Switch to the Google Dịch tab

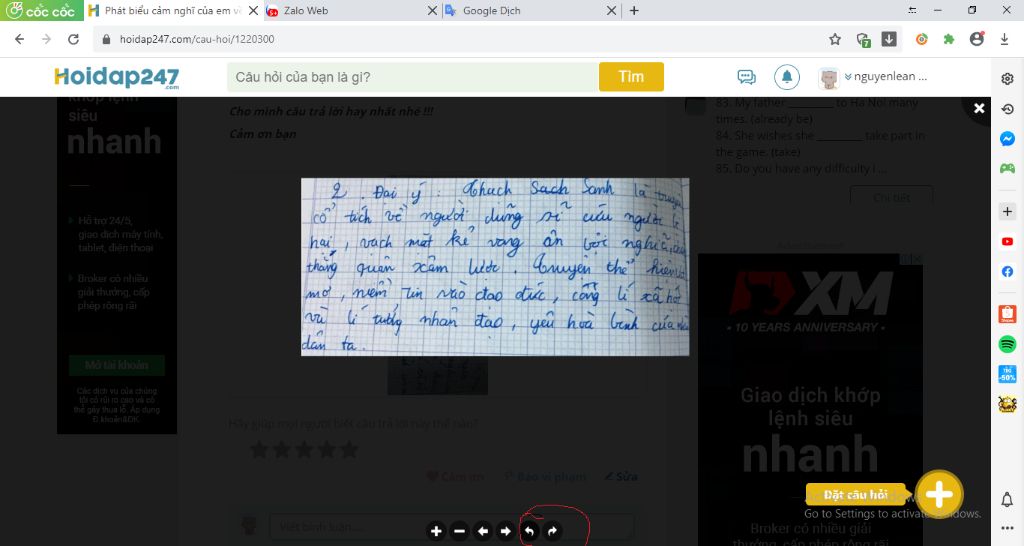point(522,10)
